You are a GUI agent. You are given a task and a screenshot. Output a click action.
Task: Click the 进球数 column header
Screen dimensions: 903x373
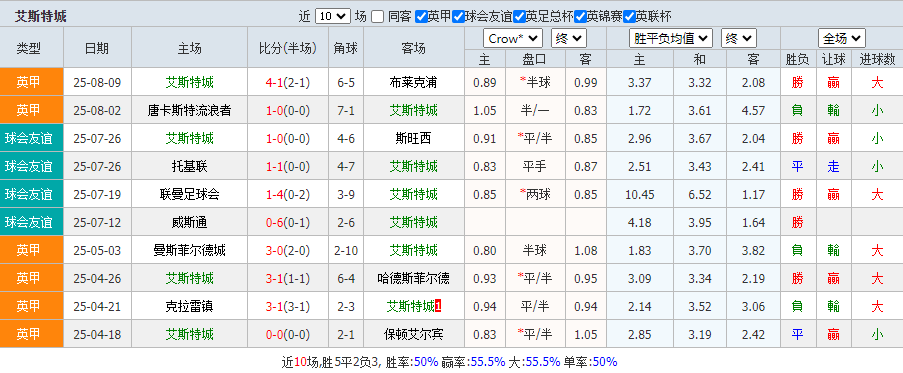[x=877, y=59]
